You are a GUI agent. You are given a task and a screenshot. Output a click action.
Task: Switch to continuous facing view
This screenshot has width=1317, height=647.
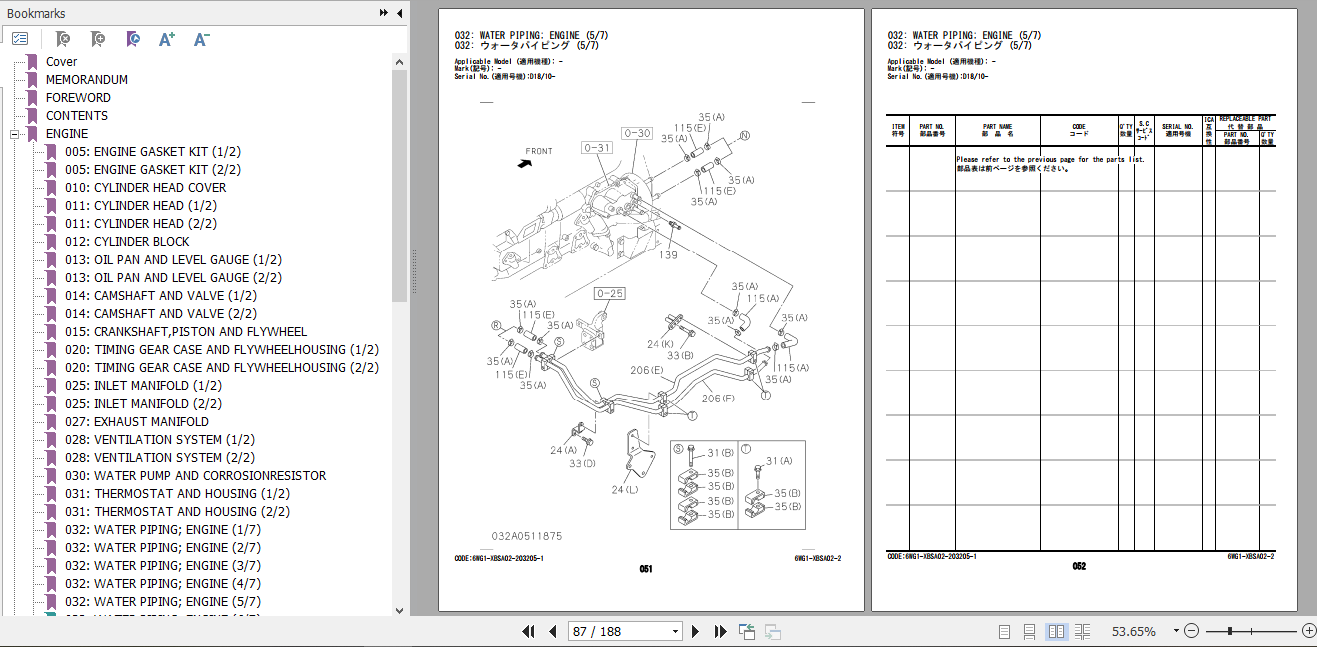(x=1083, y=631)
